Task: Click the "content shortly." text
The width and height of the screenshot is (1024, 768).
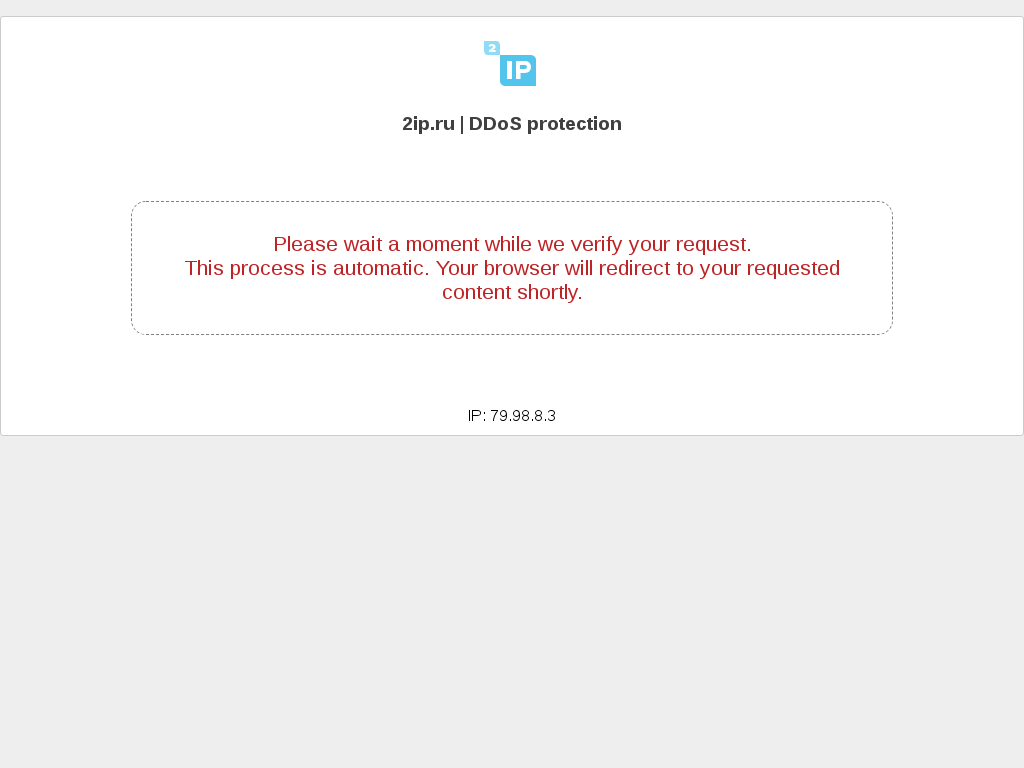Action: pos(512,292)
